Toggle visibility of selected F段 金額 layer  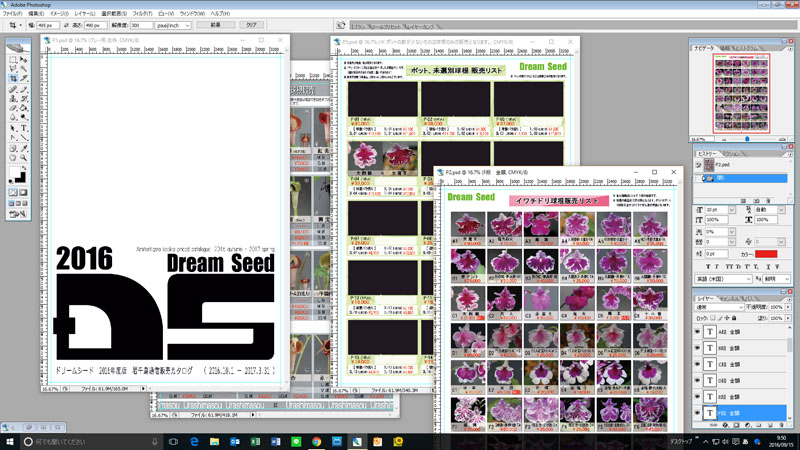697,413
